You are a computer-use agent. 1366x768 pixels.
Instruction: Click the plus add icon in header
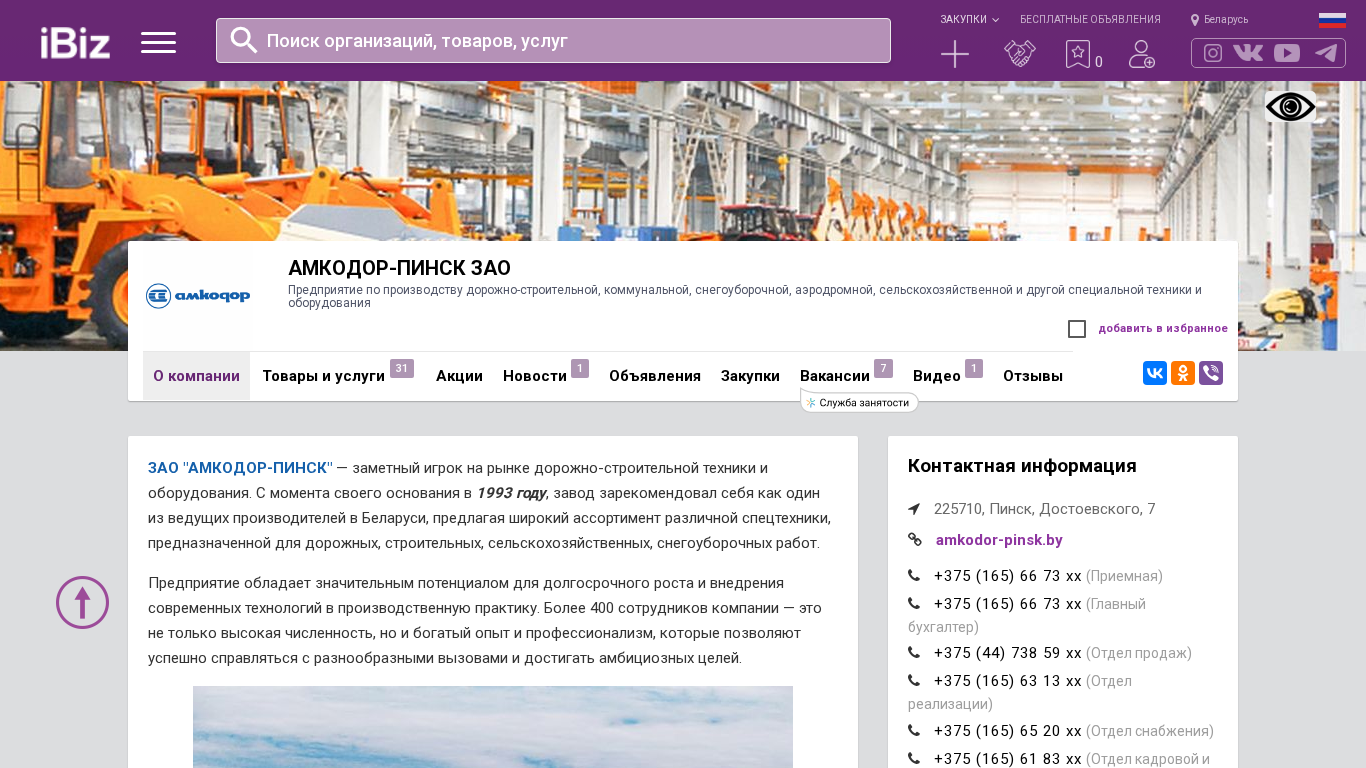955,54
